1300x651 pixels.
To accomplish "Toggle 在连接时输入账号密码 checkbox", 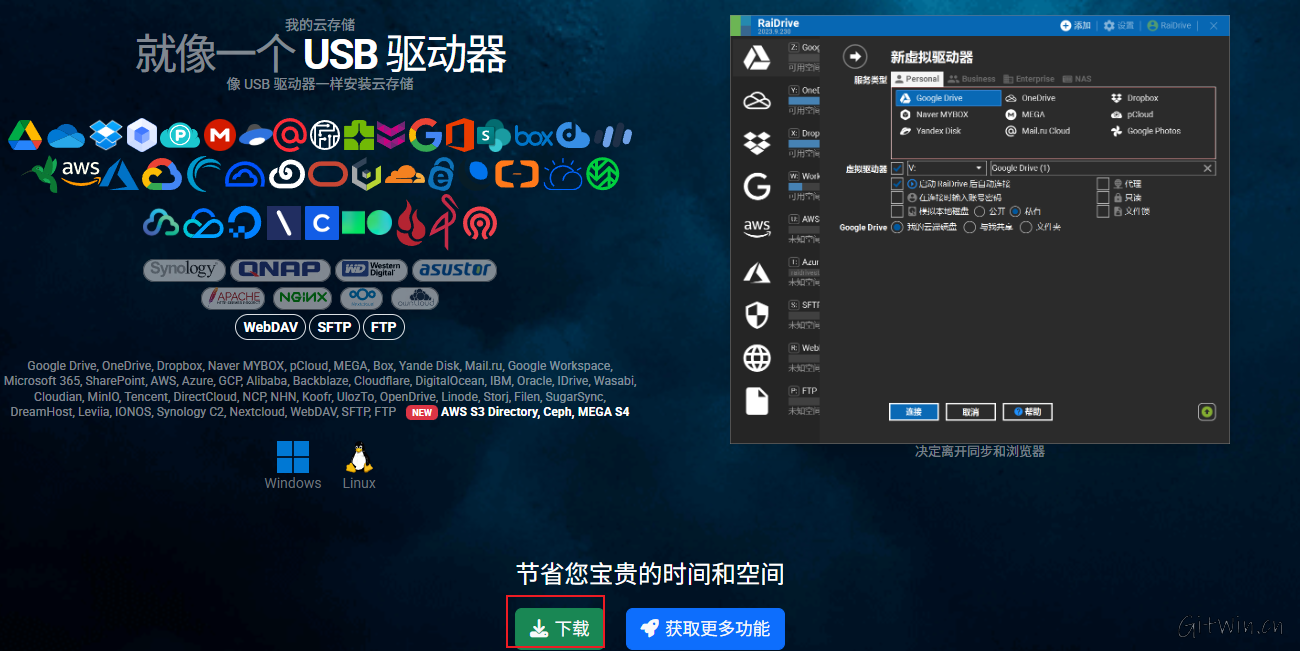I will click(x=897, y=198).
